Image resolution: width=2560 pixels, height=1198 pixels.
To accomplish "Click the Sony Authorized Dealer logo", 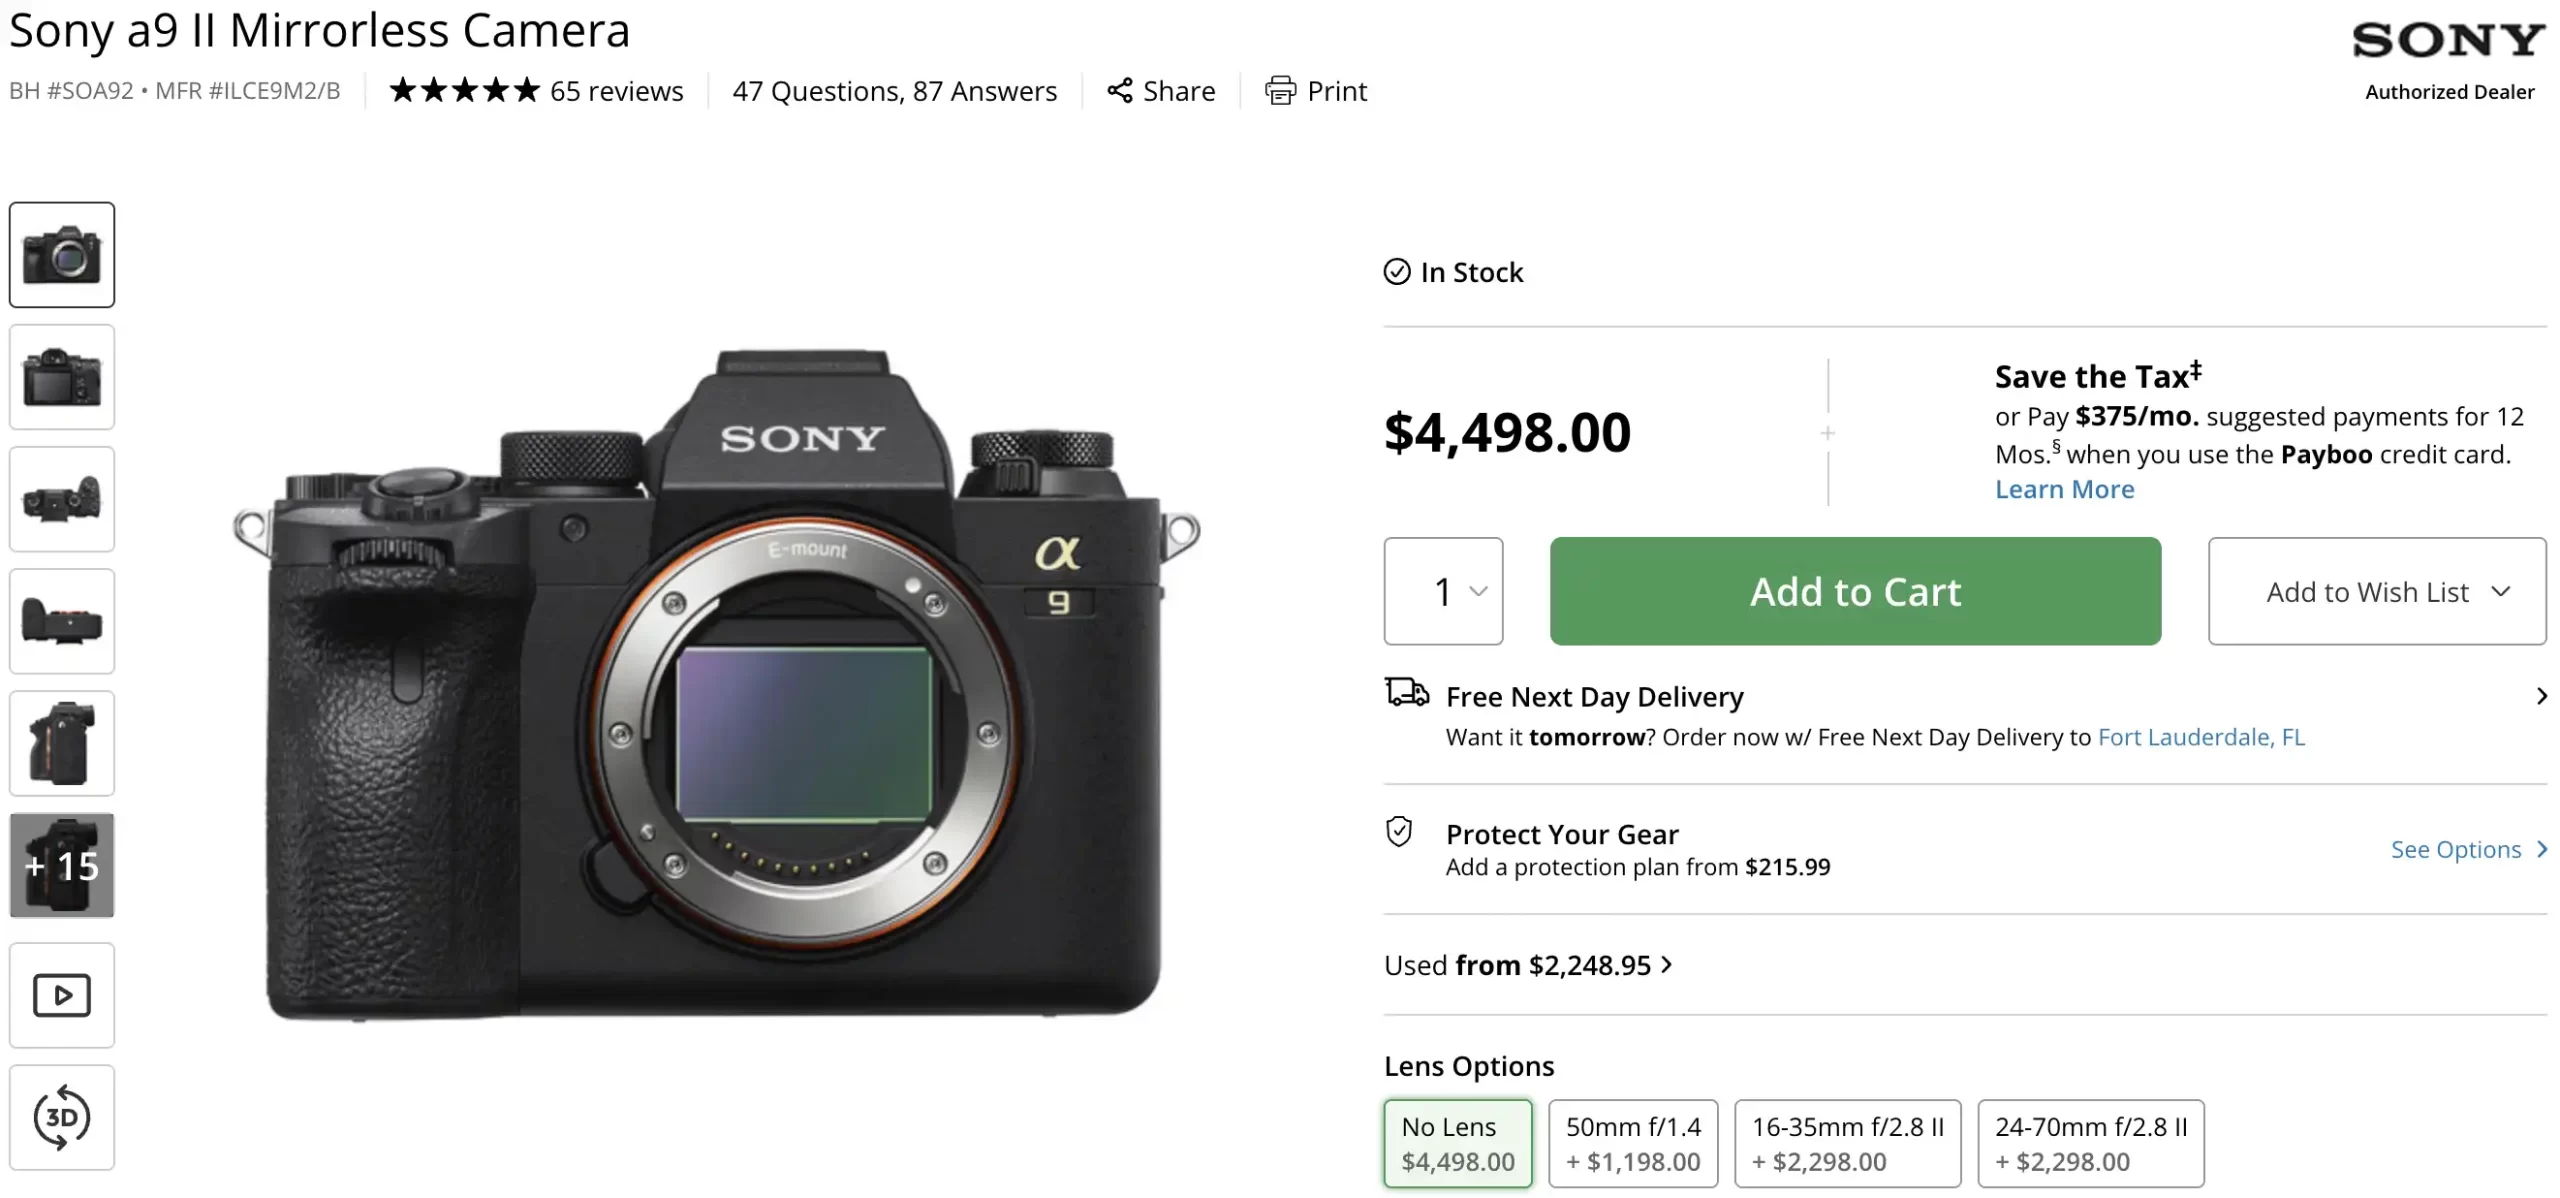I will pyautogui.click(x=2448, y=60).
